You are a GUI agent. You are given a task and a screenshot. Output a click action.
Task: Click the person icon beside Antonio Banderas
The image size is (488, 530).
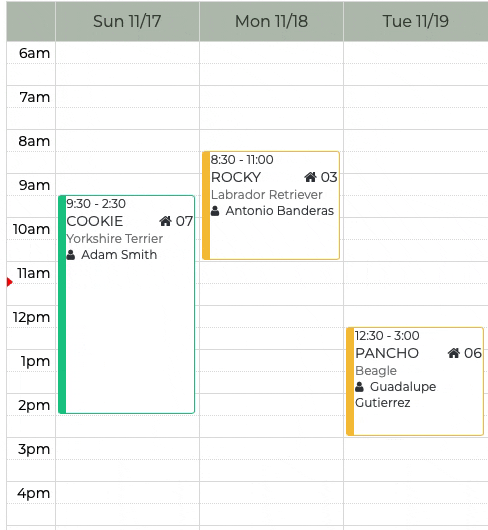coord(215,211)
